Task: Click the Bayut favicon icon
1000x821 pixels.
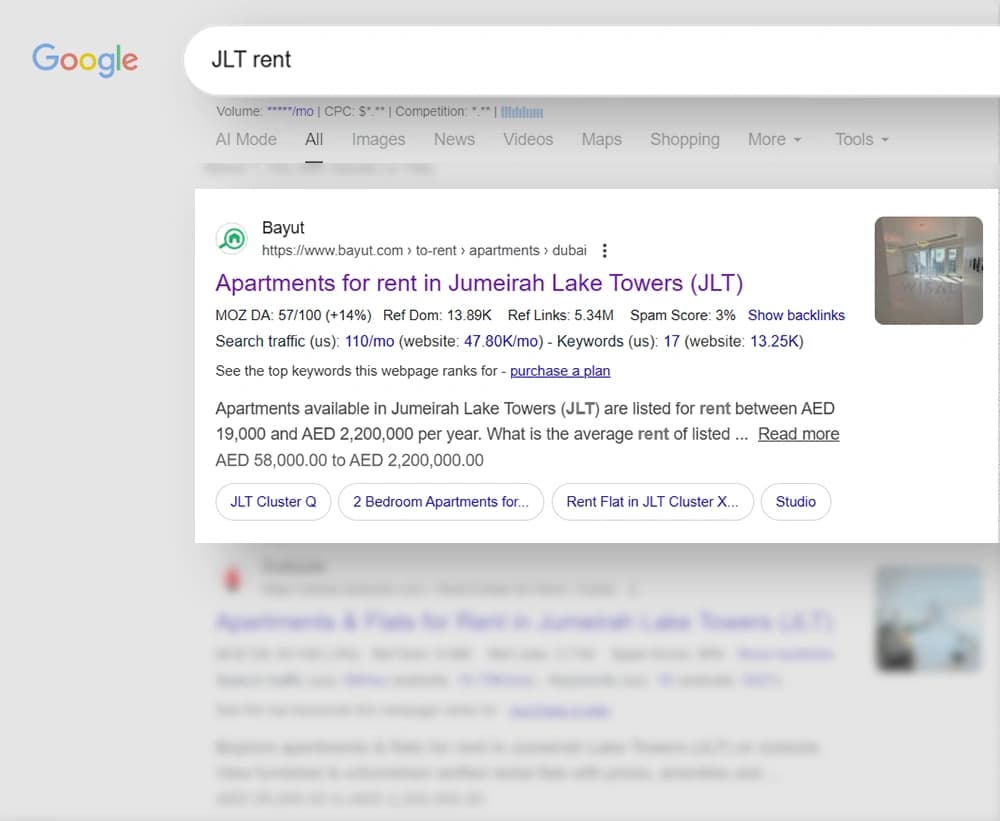Action: [232, 239]
